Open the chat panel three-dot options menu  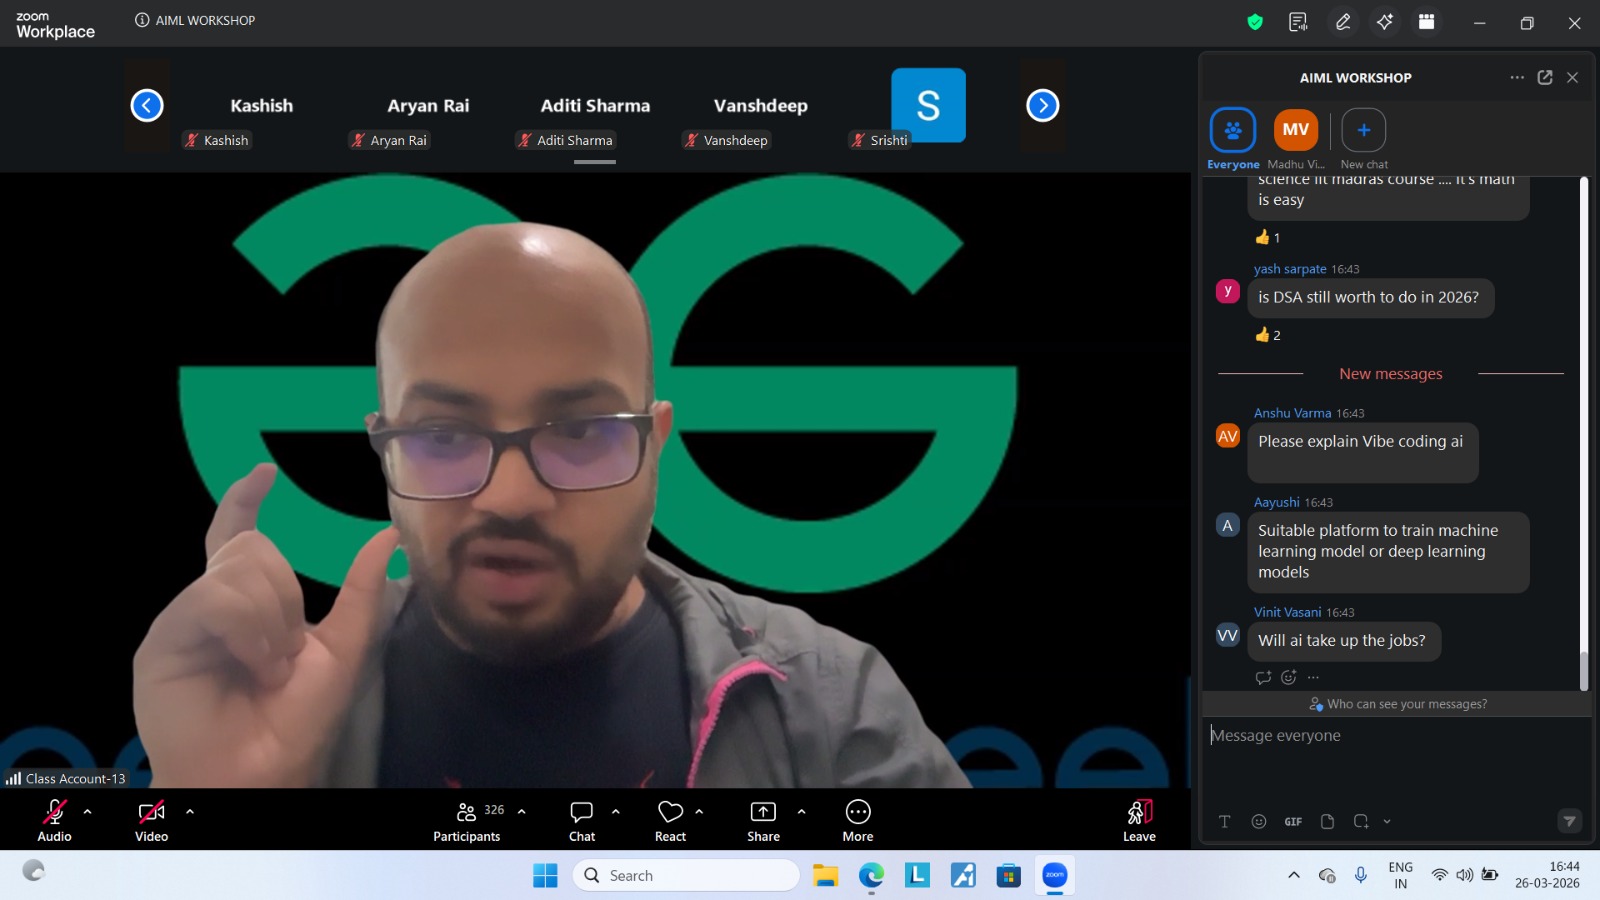1517,77
